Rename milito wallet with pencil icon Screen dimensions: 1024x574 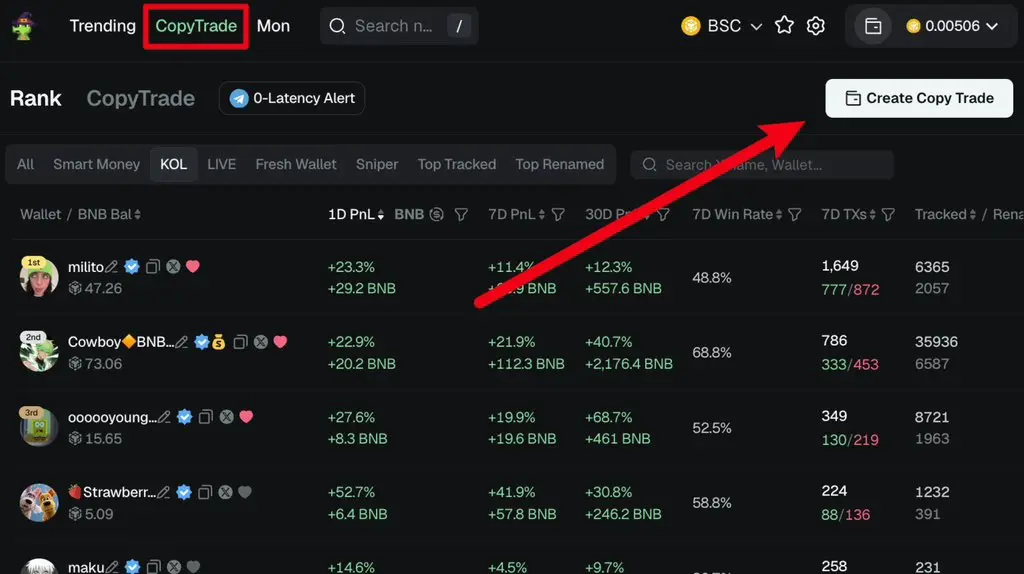tap(112, 267)
